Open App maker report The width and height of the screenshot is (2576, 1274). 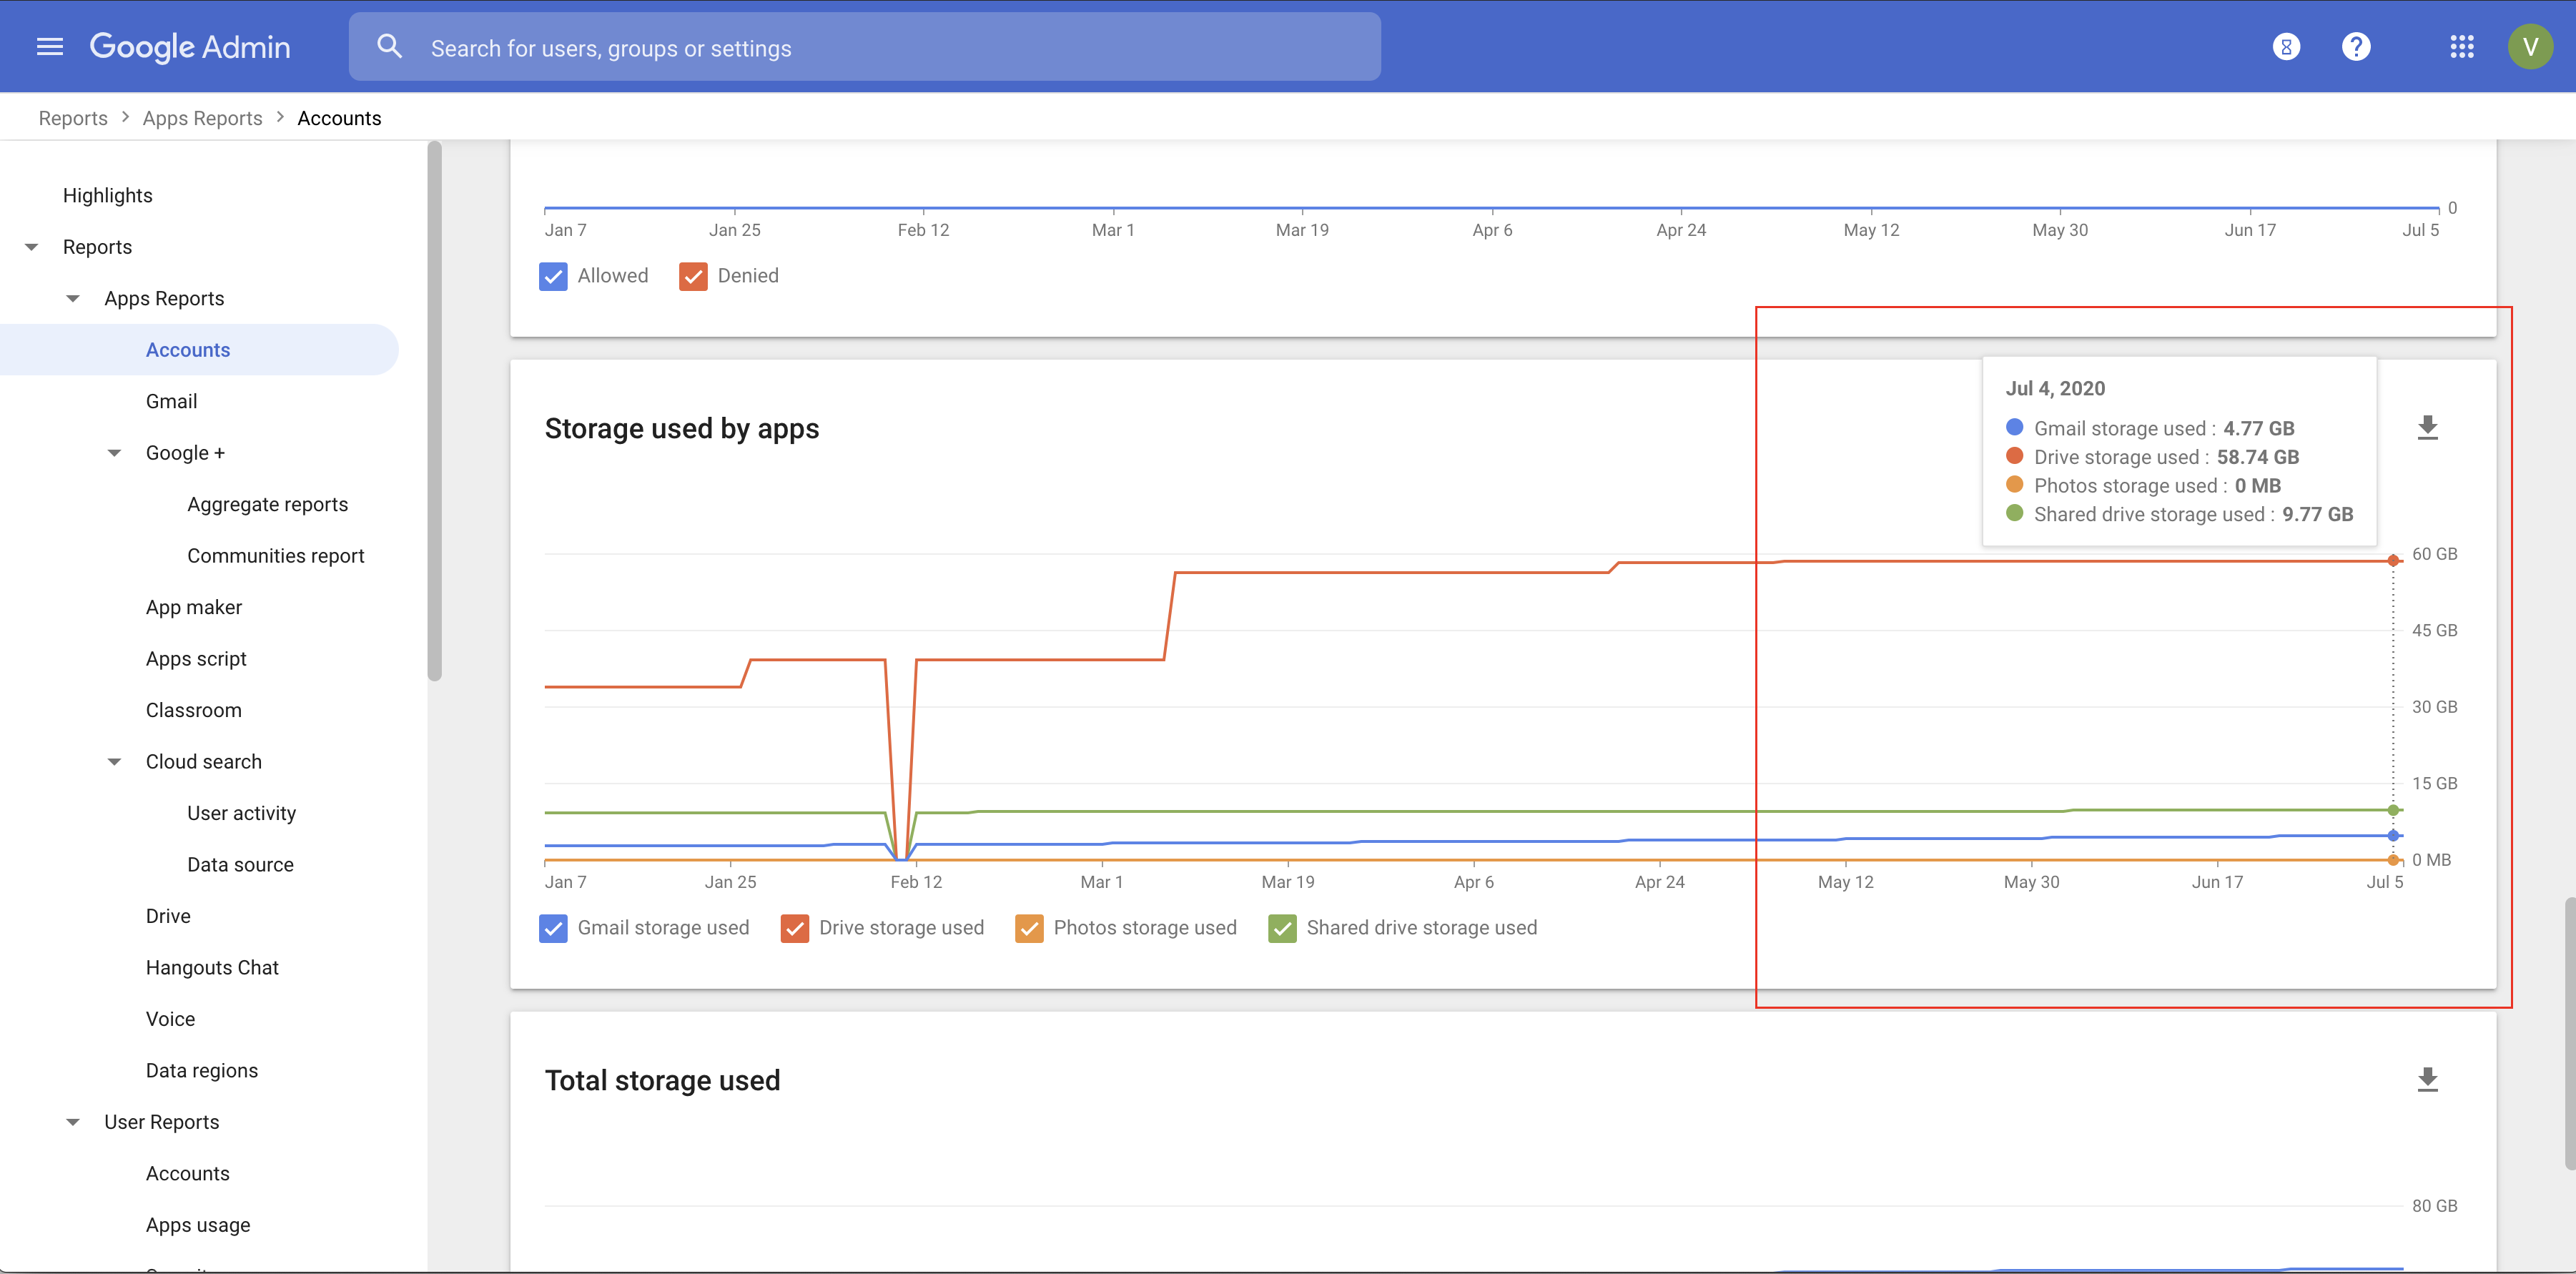(x=194, y=608)
